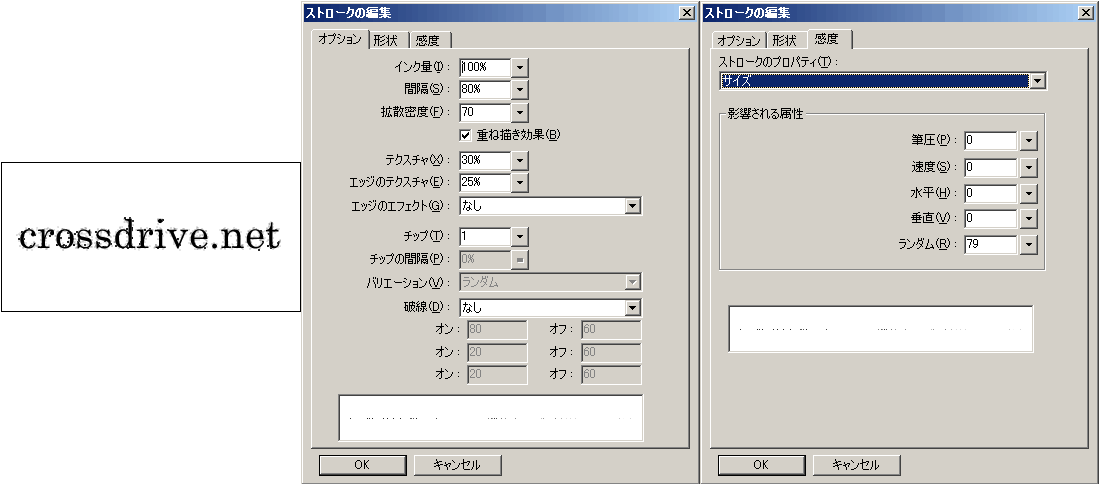This screenshot has width=1100, height=484.
Task: Click the 速度 input field
Action: (x=991, y=167)
